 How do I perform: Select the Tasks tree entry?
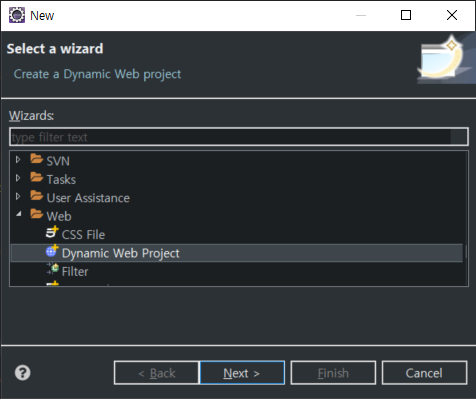click(x=61, y=179)
